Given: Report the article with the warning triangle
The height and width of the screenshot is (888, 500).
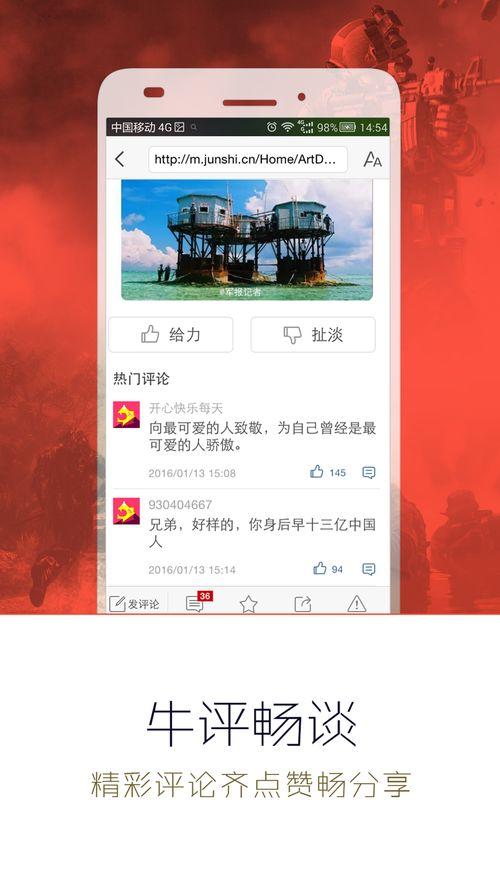Looking at the screenshot, I should tap(357, 604).
